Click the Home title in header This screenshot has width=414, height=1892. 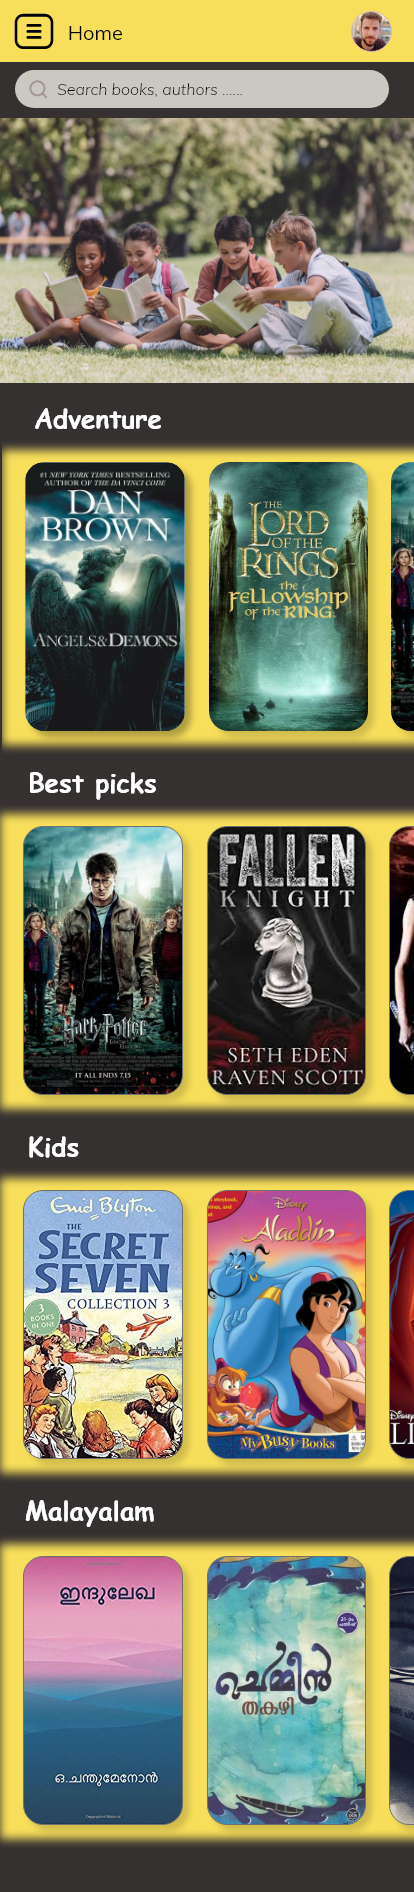tap(95, 33)
